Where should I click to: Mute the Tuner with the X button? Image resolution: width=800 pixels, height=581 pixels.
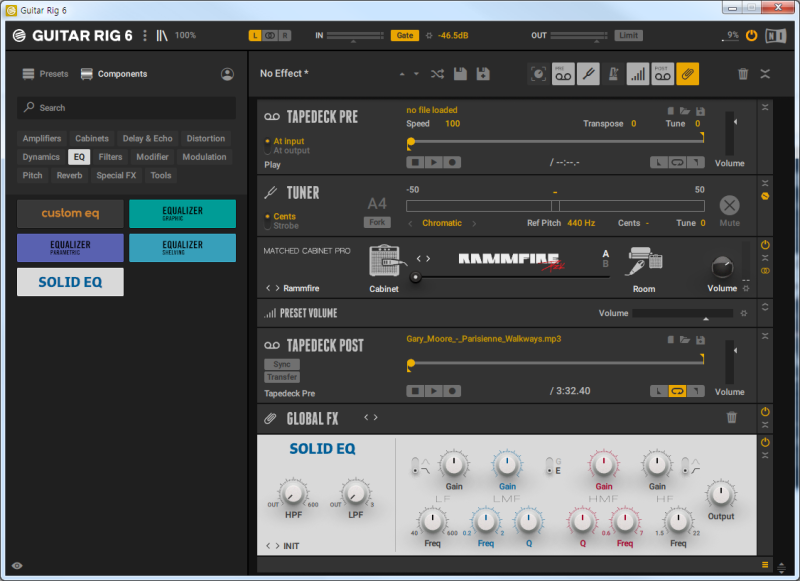(730, 206)
